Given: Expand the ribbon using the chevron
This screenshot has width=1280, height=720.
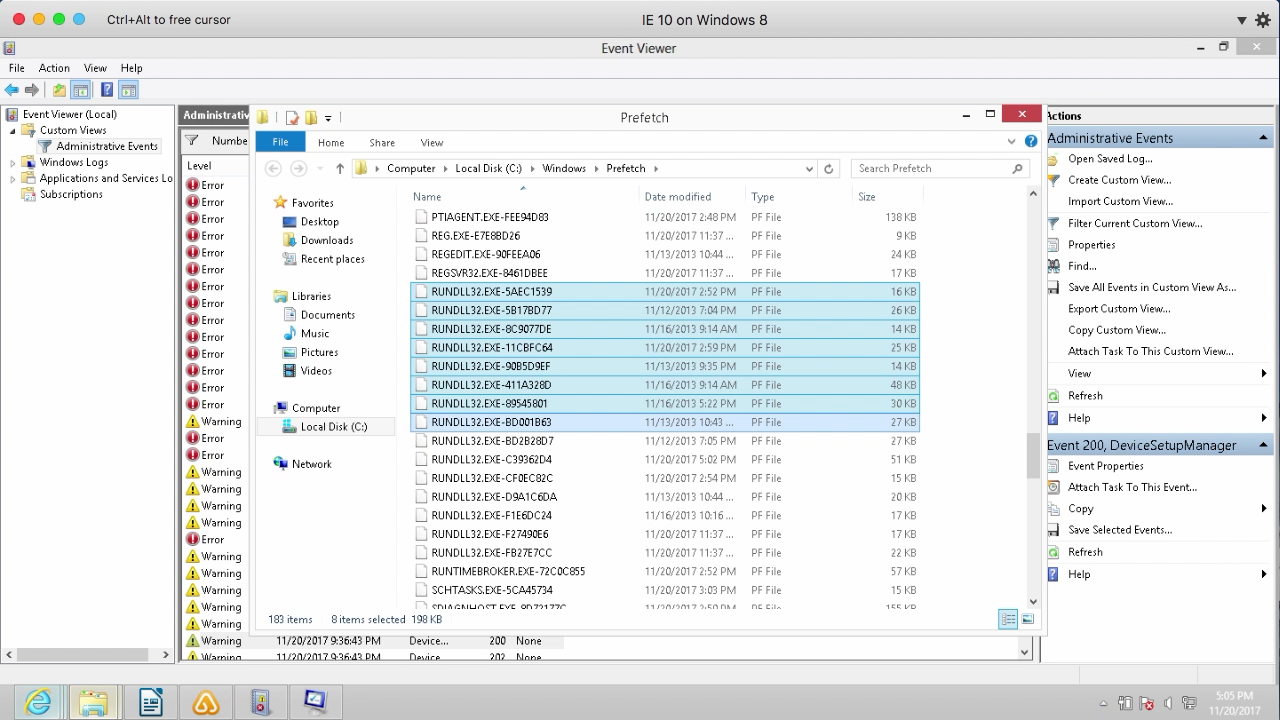Looking at the screenshot, I should pyautogui.click(x=1011, y=142).
